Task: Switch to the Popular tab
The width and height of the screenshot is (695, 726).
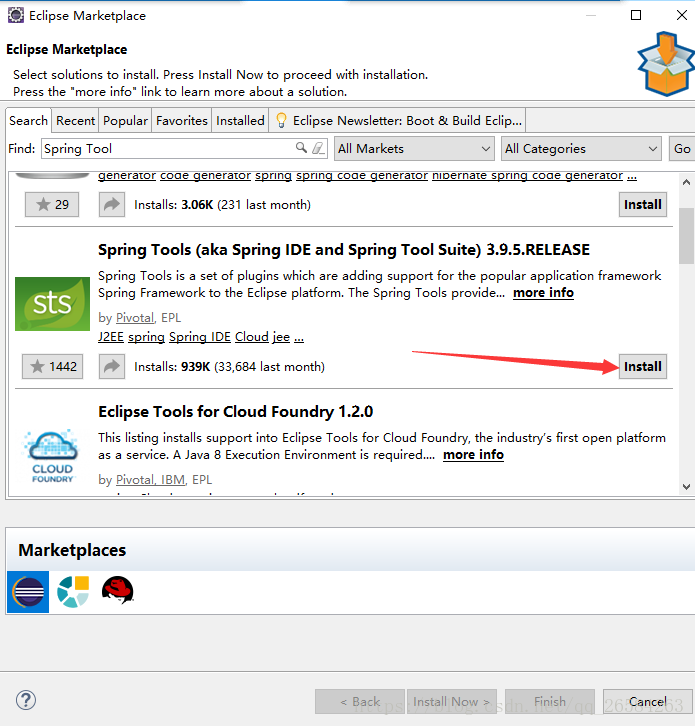Action: point(125,121)
